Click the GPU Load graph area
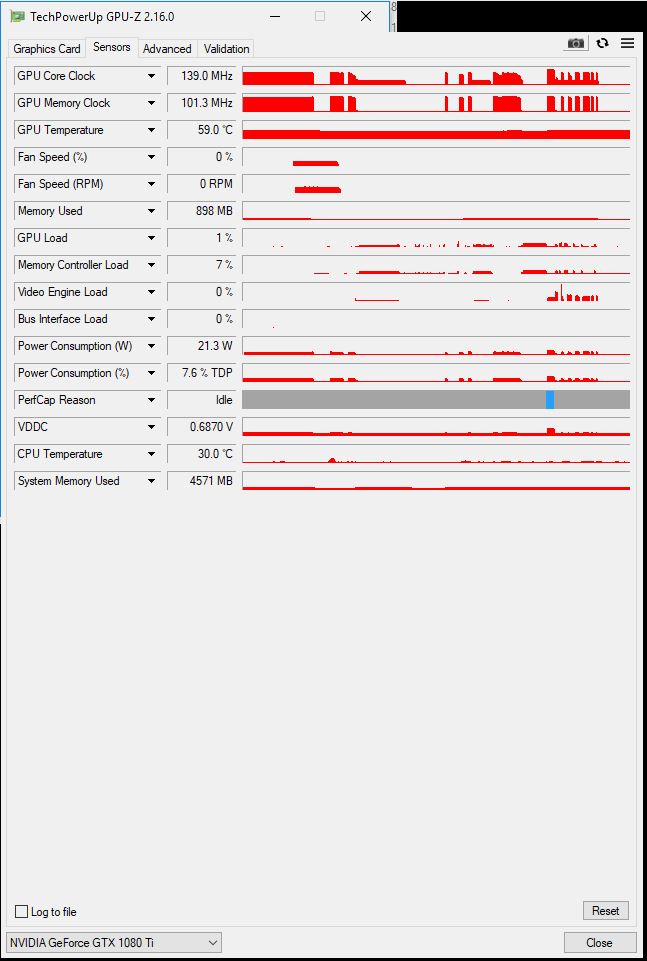 click(x=436, y=238)
